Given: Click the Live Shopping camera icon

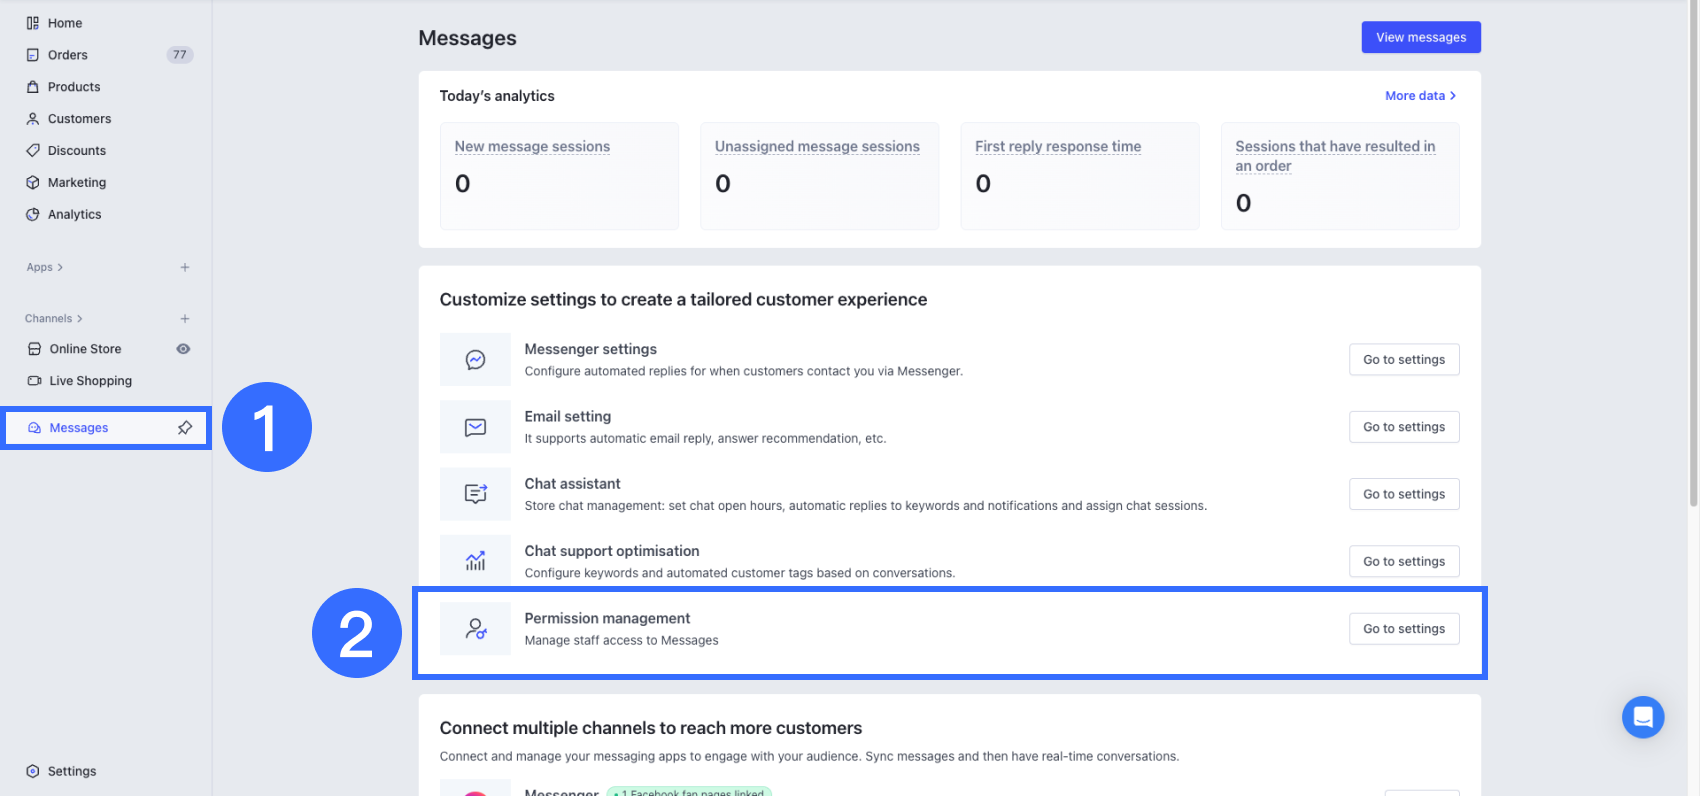Looking at the screenshot, I should [35, 381].
